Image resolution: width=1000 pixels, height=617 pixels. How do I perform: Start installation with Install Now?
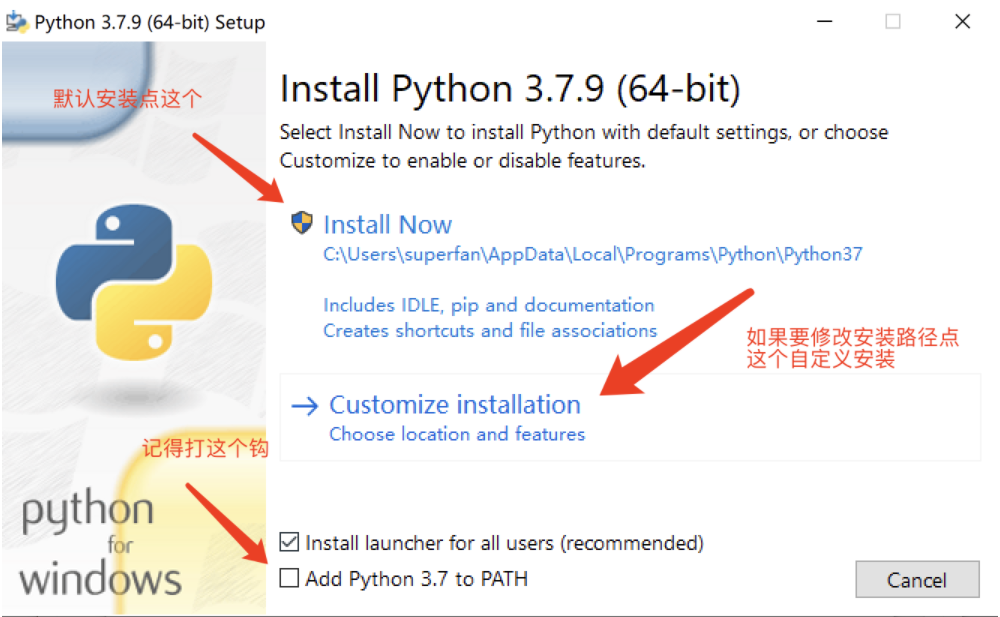(x=387, y=225)
